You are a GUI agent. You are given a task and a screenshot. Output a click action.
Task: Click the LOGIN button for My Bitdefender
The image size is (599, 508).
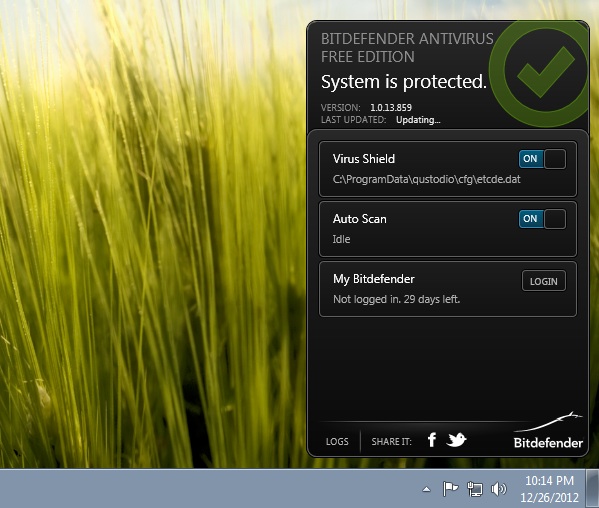tap(544, 281)
